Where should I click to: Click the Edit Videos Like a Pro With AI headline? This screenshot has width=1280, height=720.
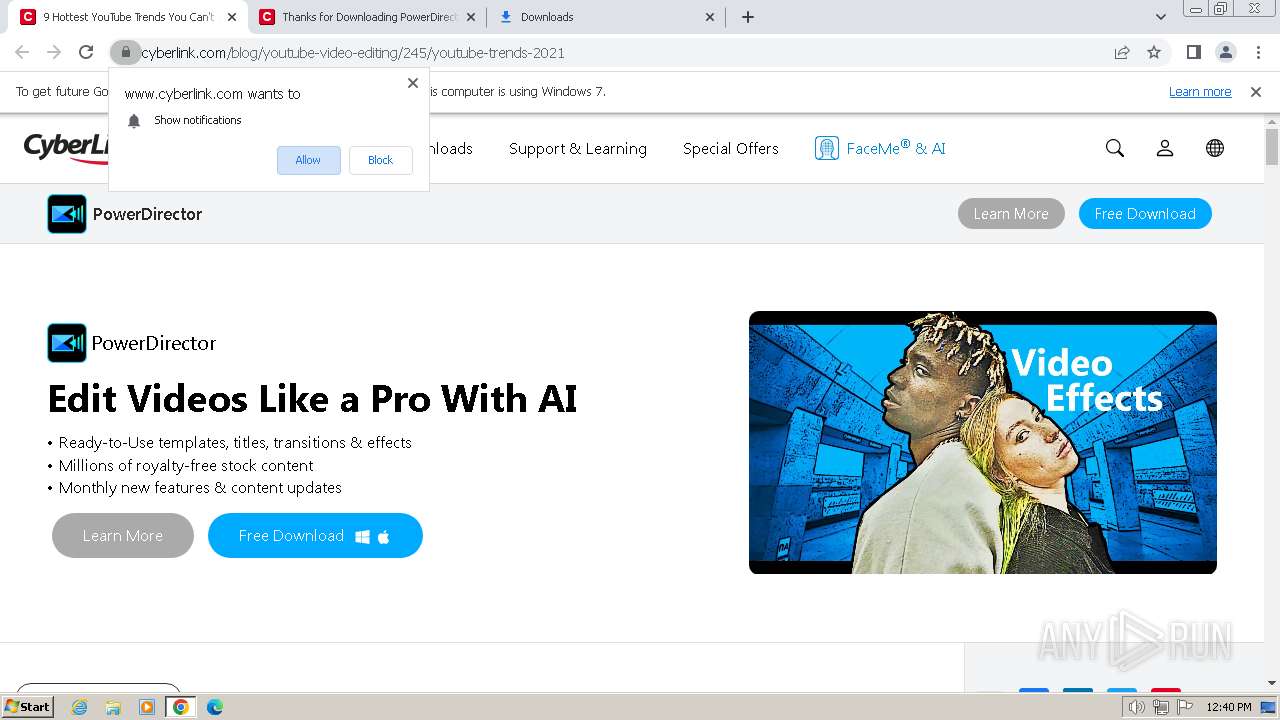click(x=312, y=399)
